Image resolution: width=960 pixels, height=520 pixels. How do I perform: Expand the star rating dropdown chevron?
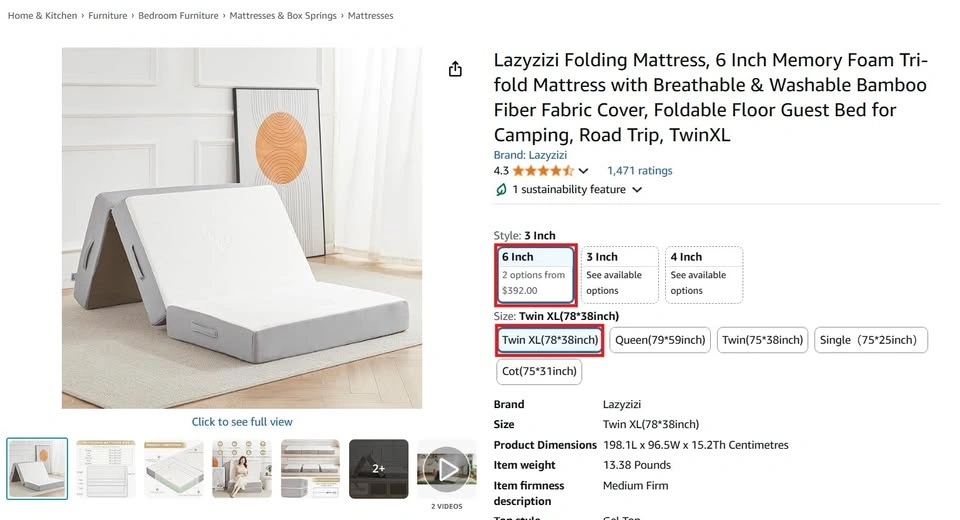pos(584,171)
